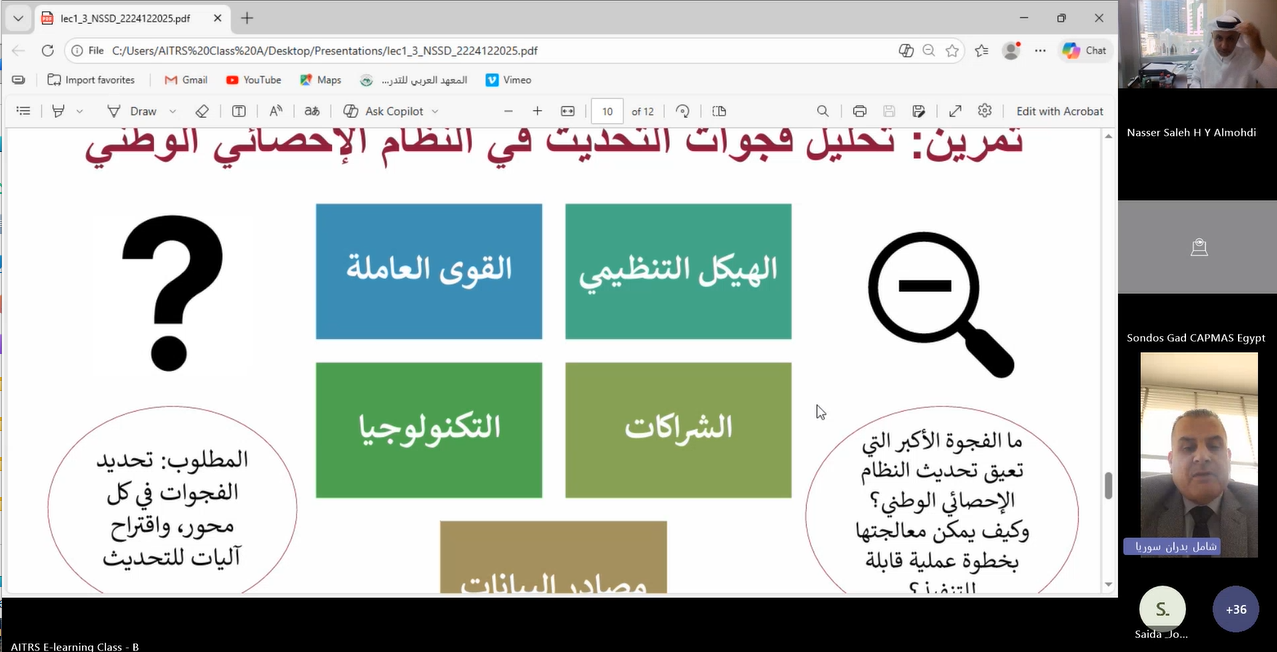Click Edit with Acrobat button
The height and width of the screenshot is (652, 1277).
(x=1059, y=111)
